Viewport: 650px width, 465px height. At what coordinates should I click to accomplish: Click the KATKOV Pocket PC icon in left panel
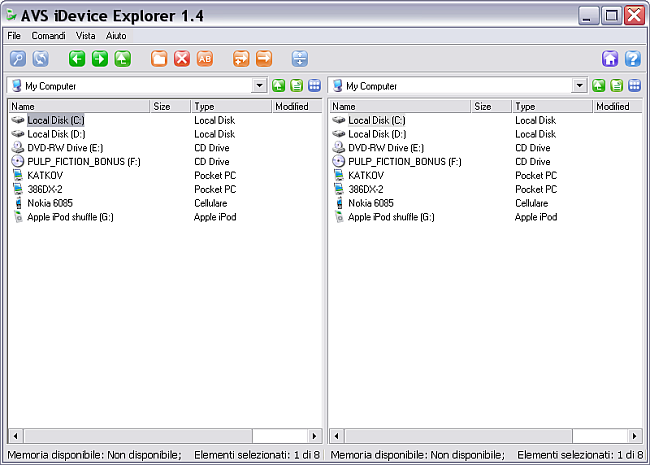(x=18, y=175)
